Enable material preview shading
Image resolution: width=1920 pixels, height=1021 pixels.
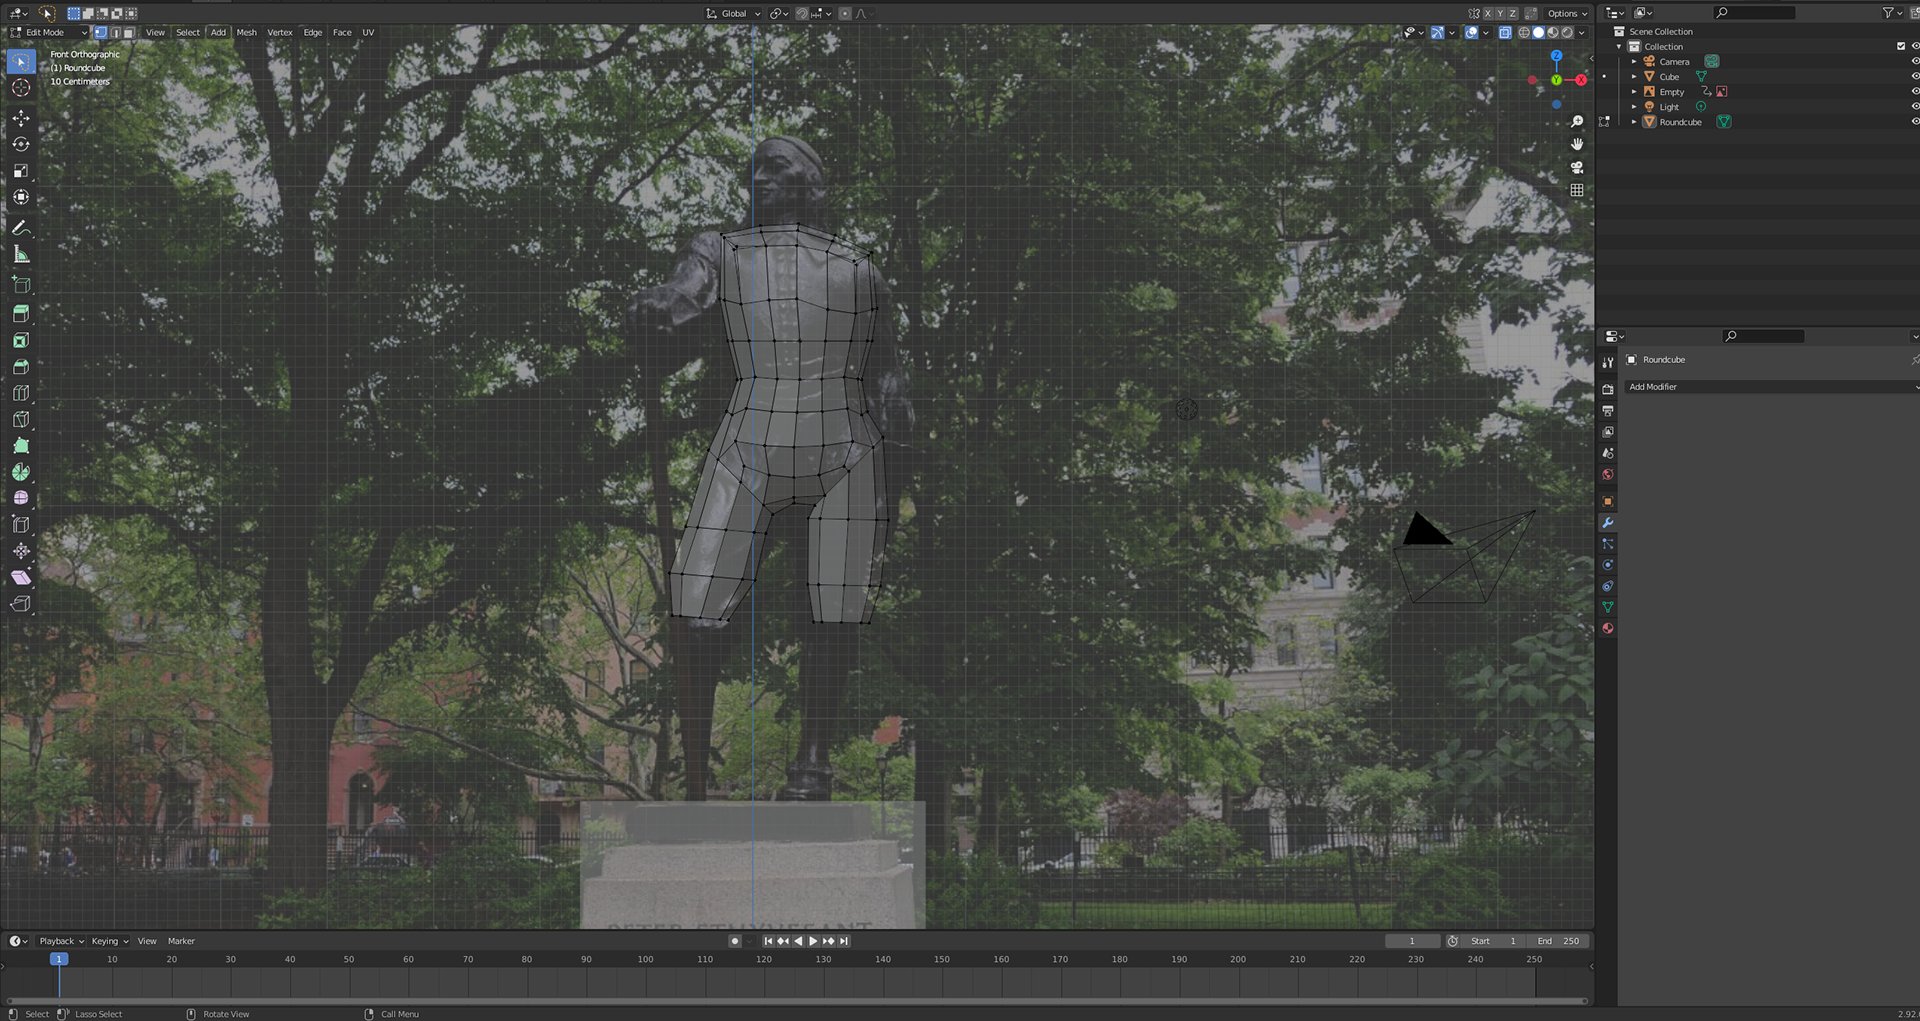[1553, 32]
